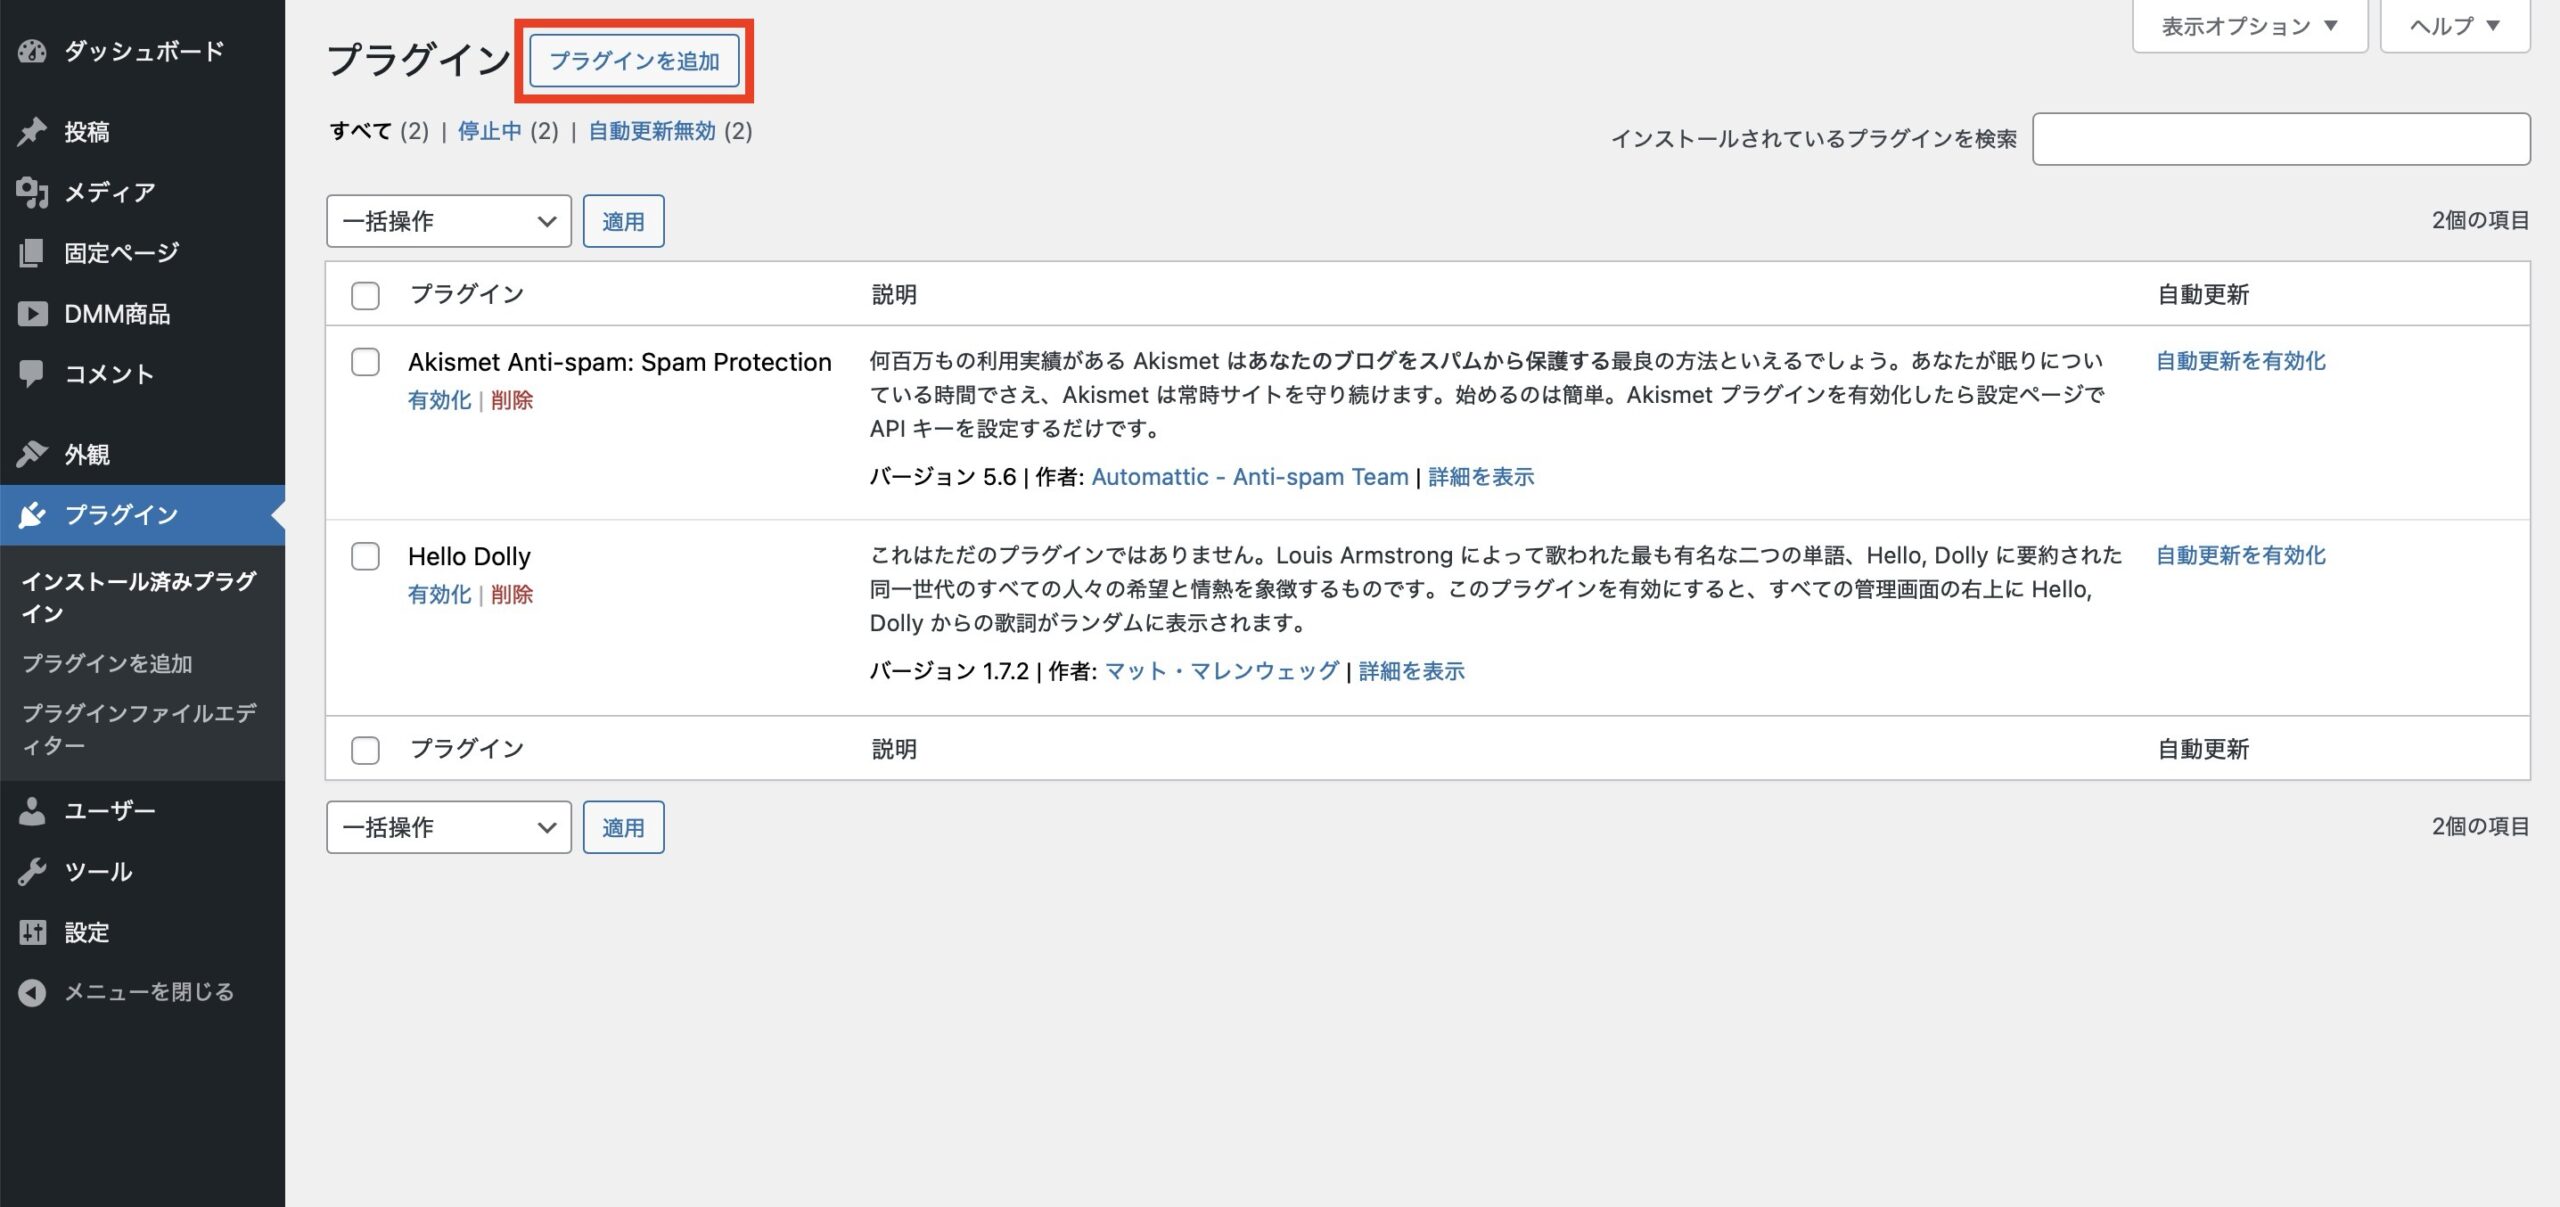The image size is (2560, 1207).
Task: Click the installed plugins search field
Action: point(2281,139)
